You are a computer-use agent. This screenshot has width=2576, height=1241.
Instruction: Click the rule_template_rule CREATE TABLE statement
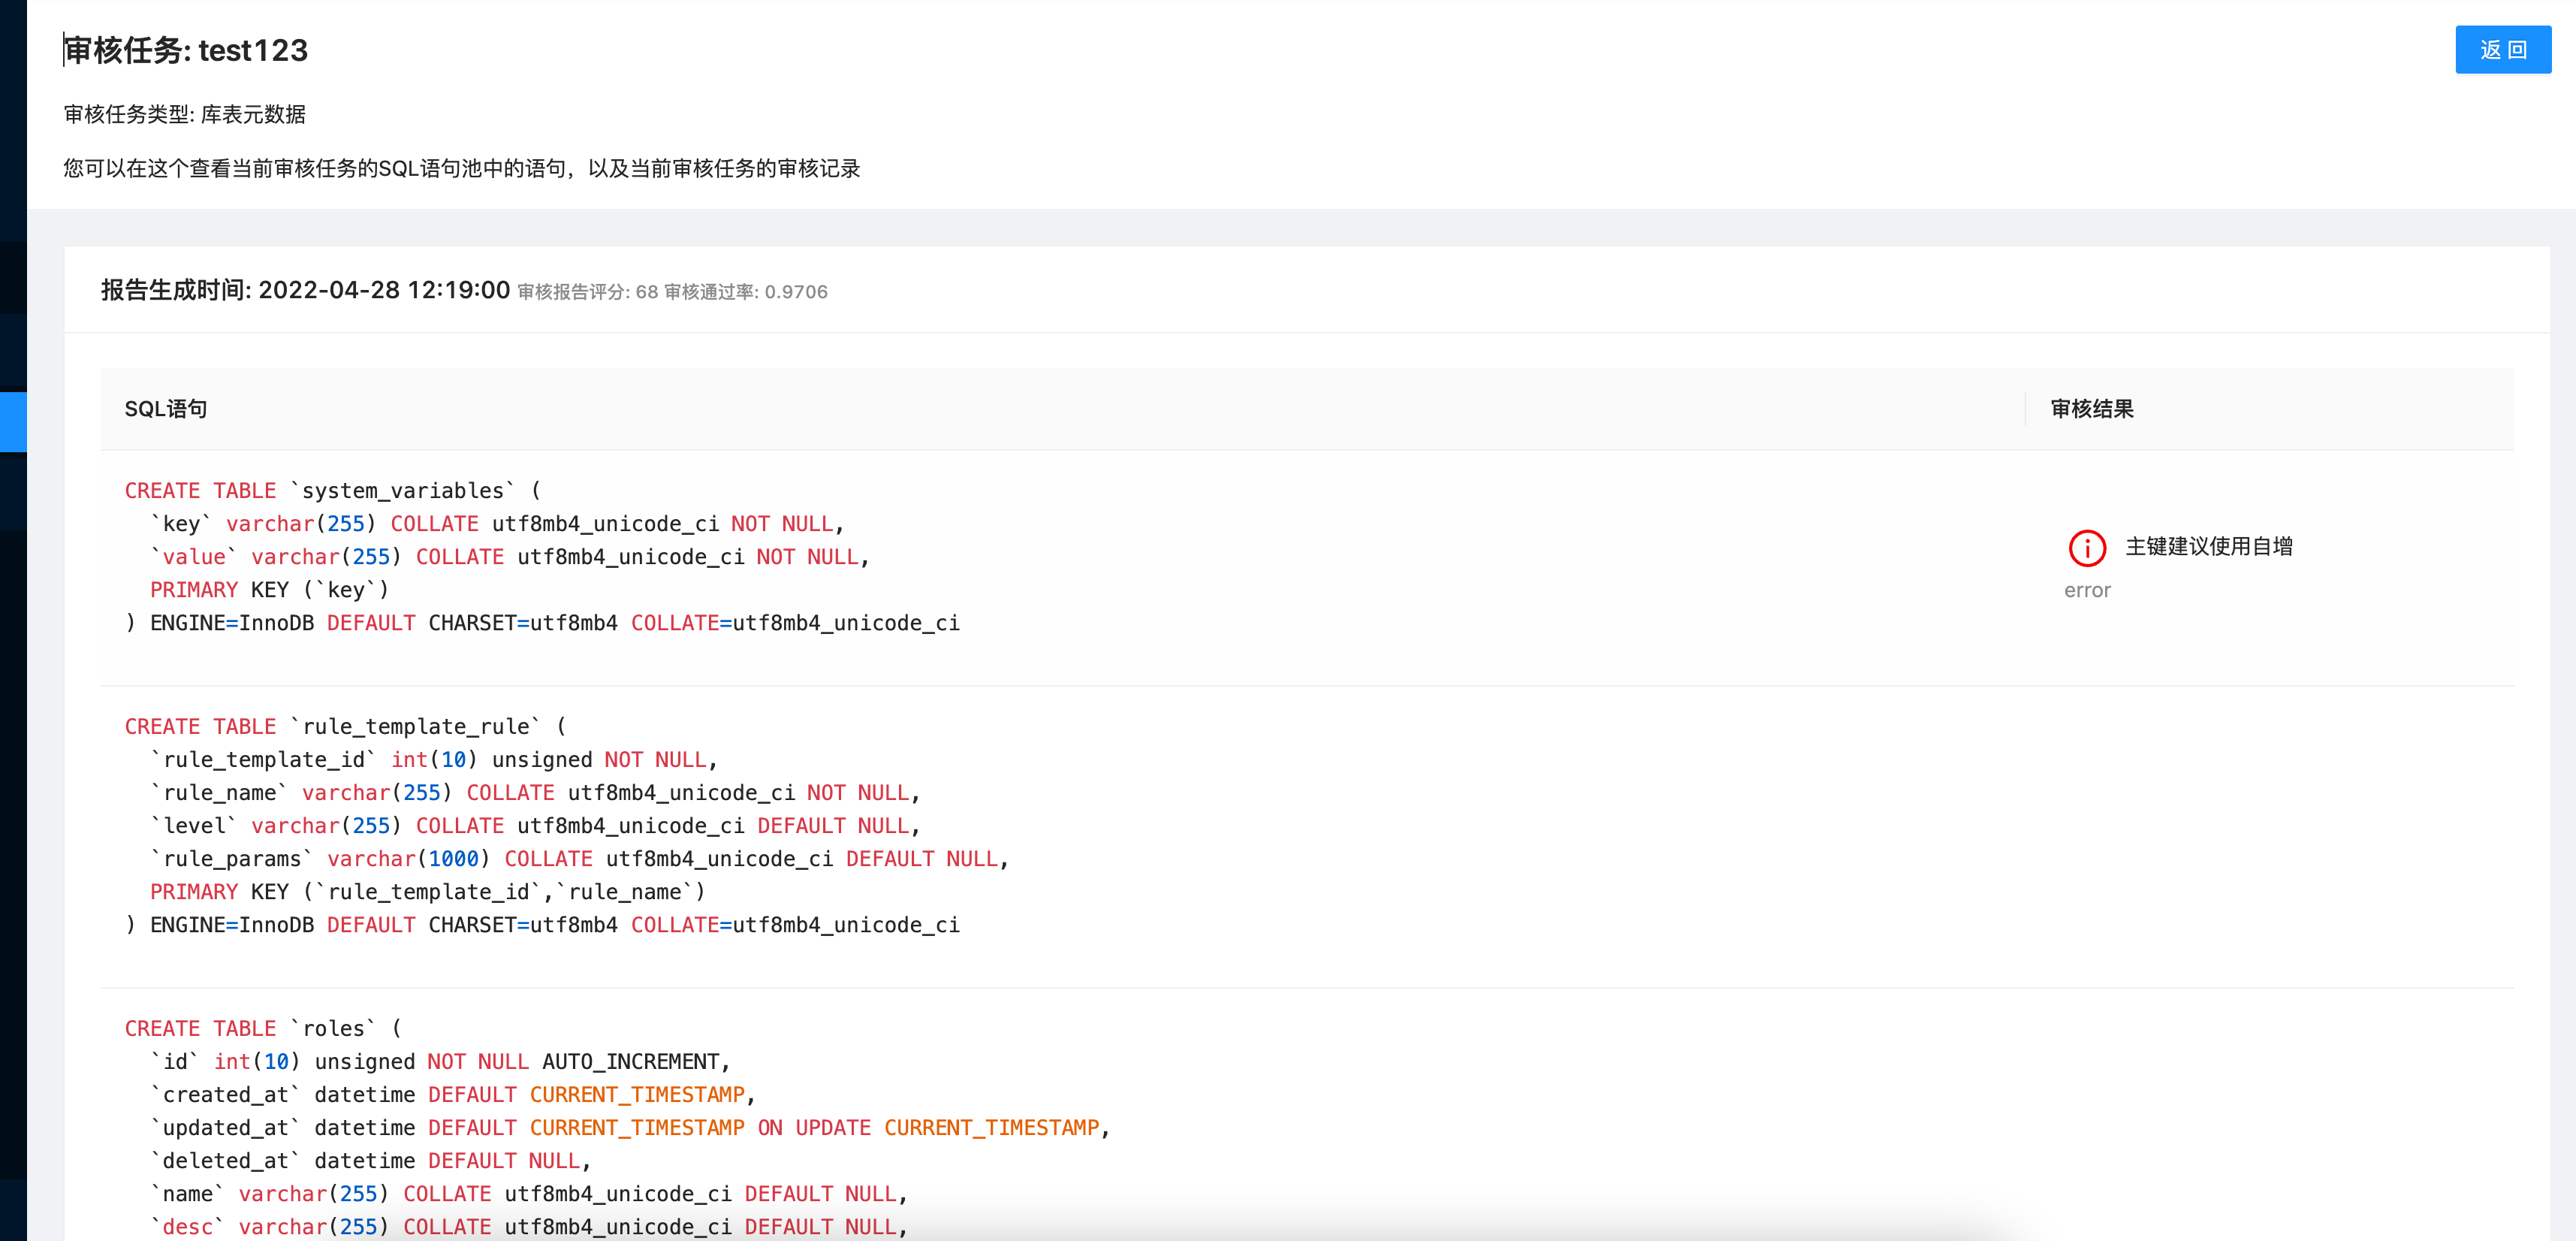[x=540, y=825]
